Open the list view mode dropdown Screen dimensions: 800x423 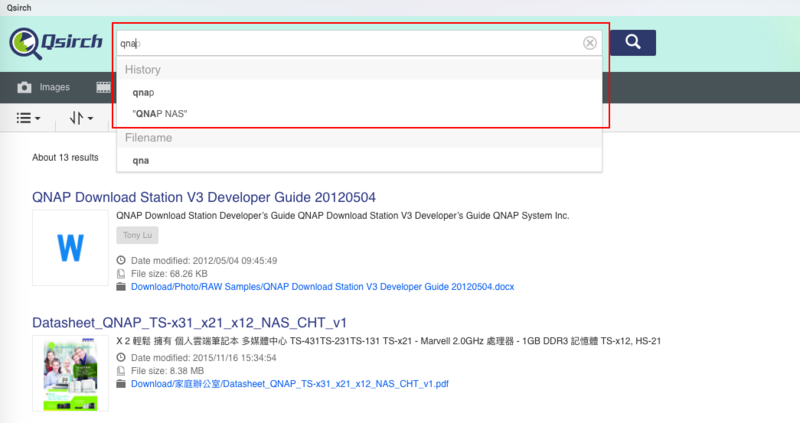[28, 118]
